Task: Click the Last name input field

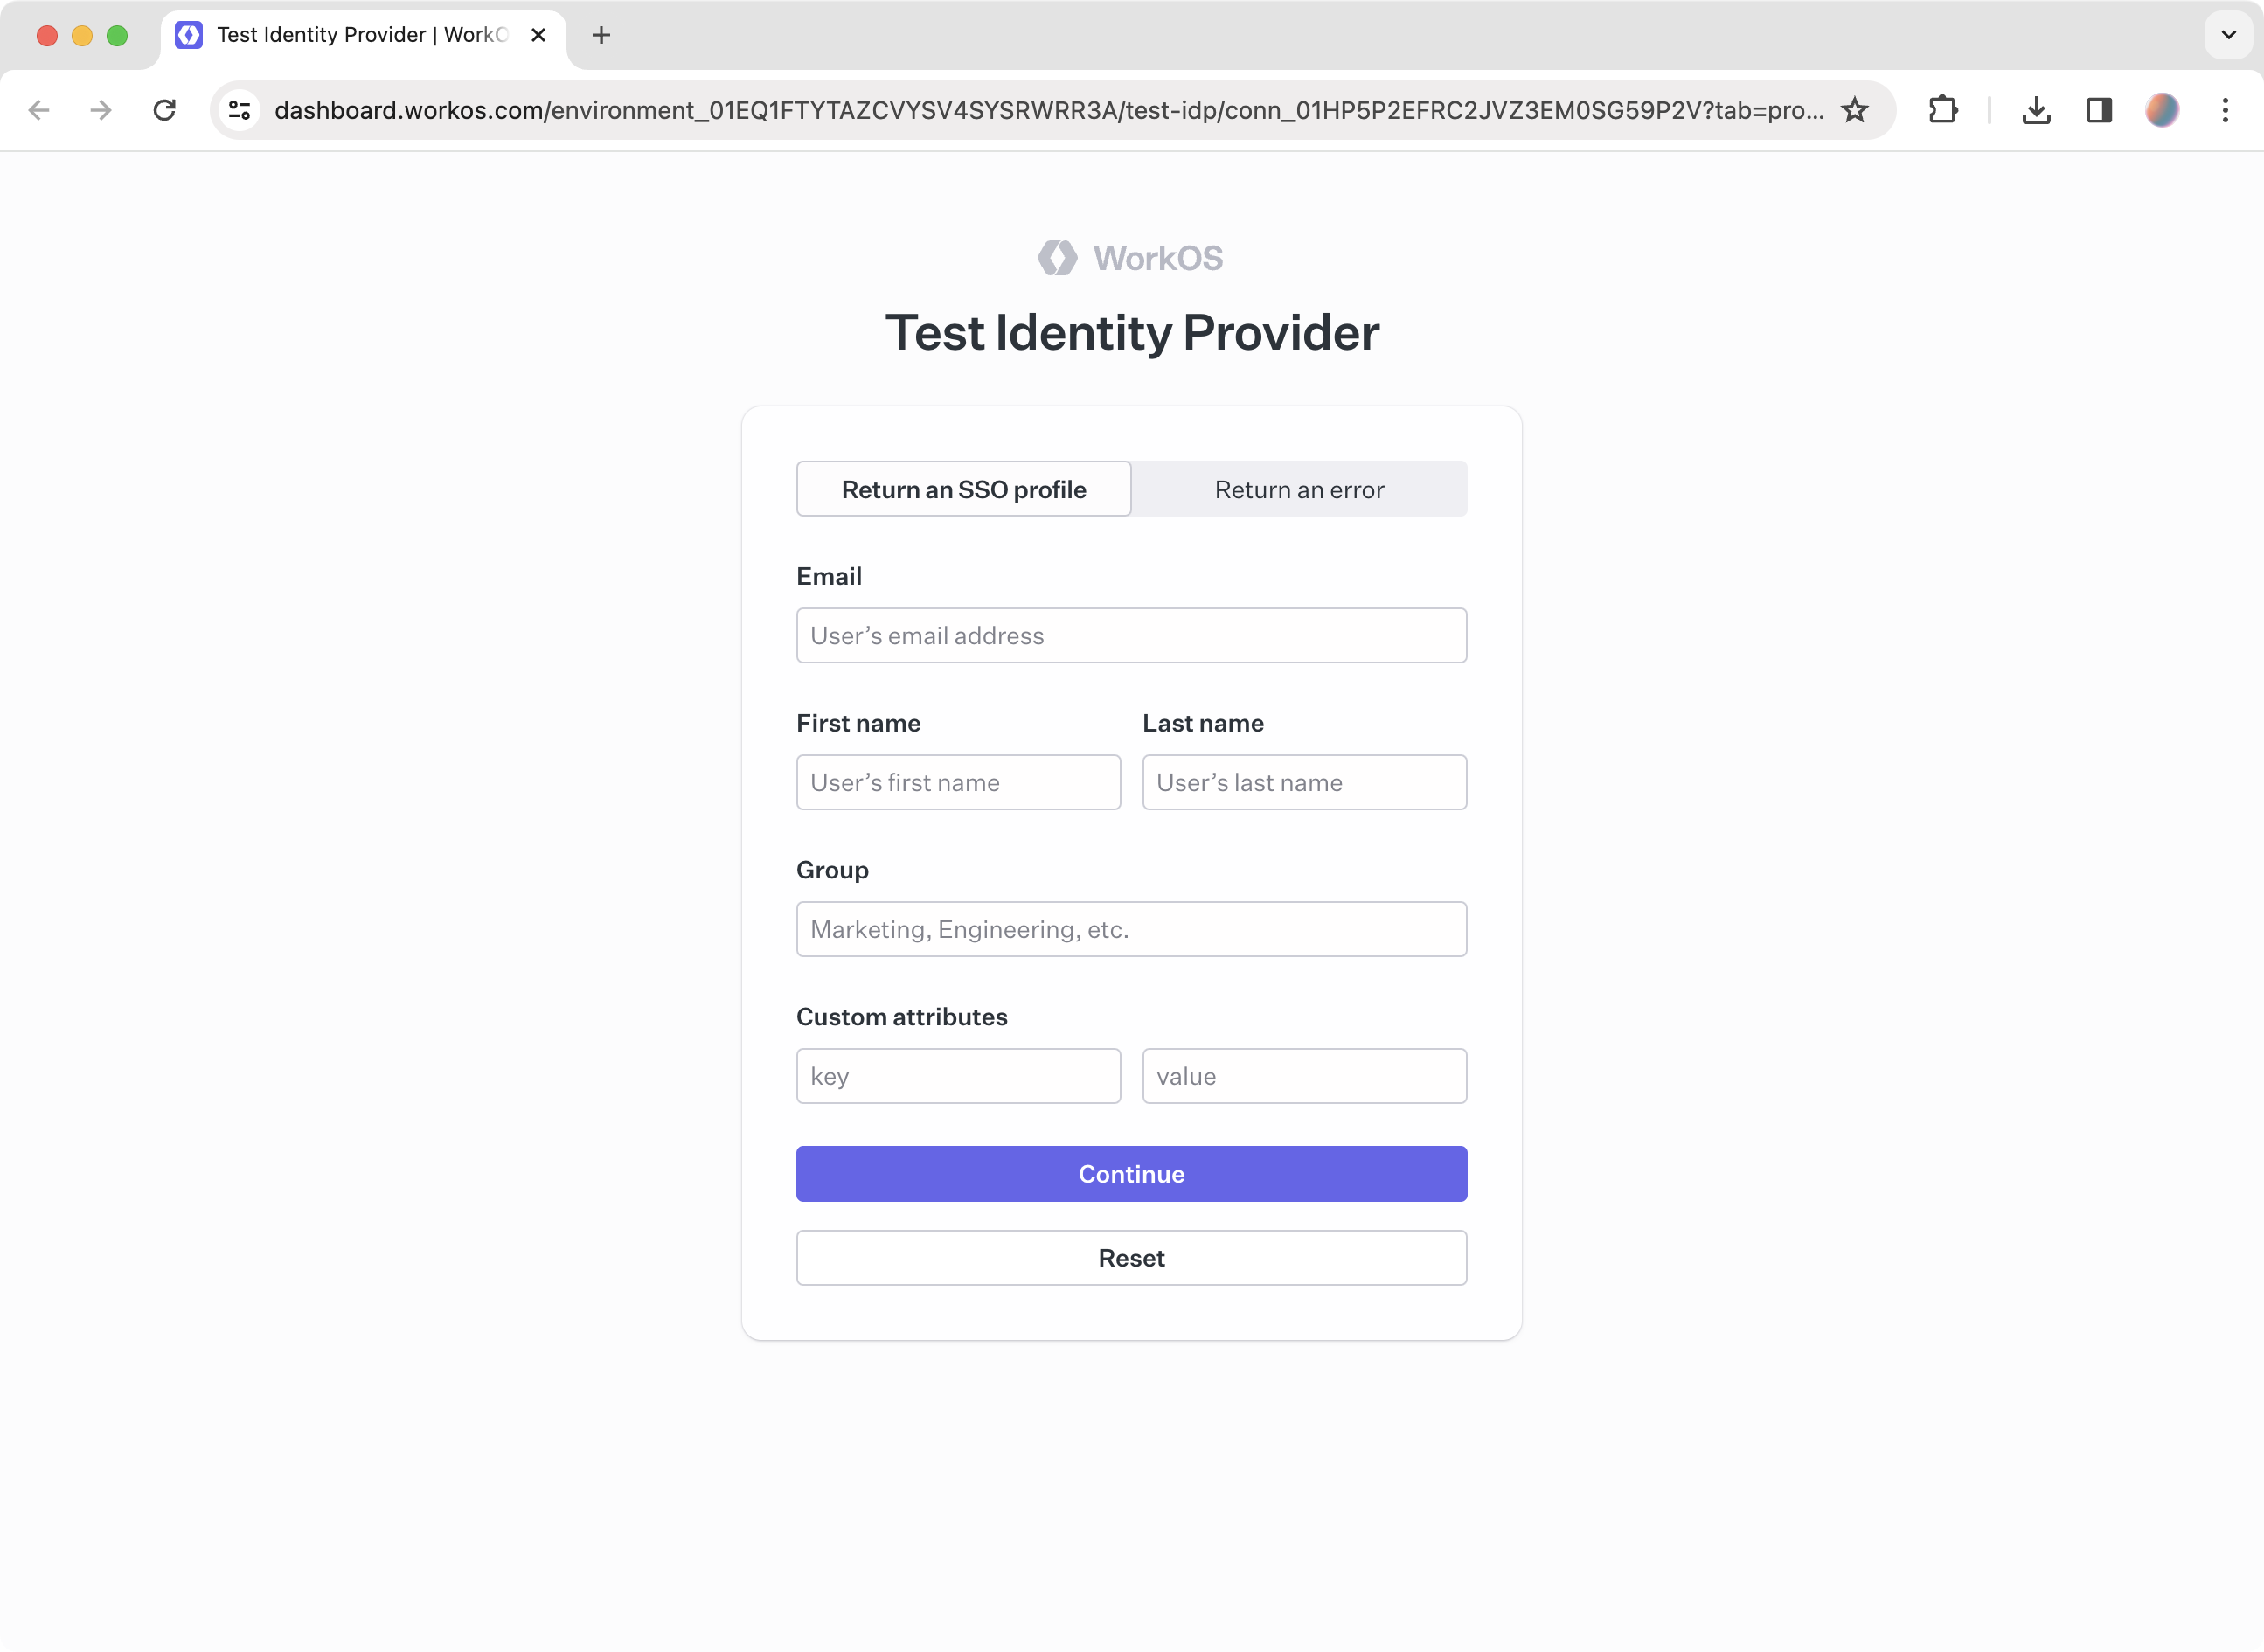Action: 1304,782
